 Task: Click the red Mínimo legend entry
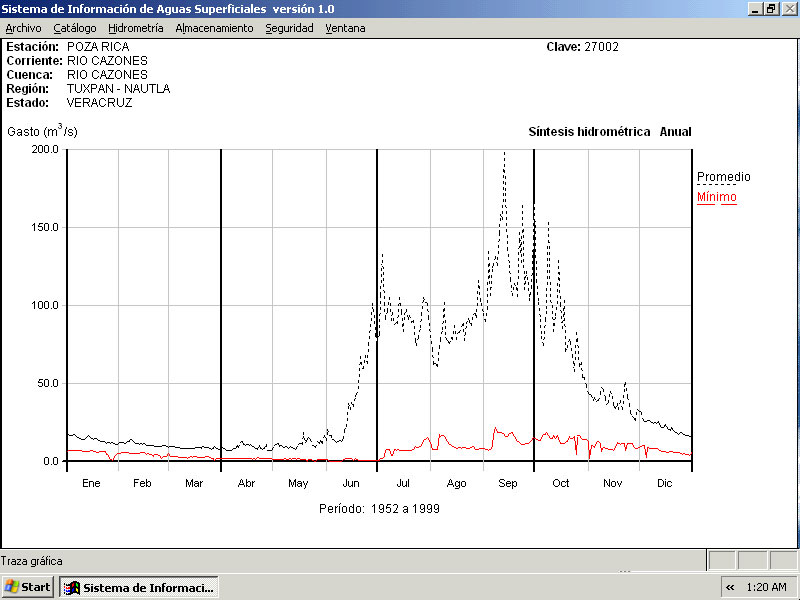[x=716, y=197]
